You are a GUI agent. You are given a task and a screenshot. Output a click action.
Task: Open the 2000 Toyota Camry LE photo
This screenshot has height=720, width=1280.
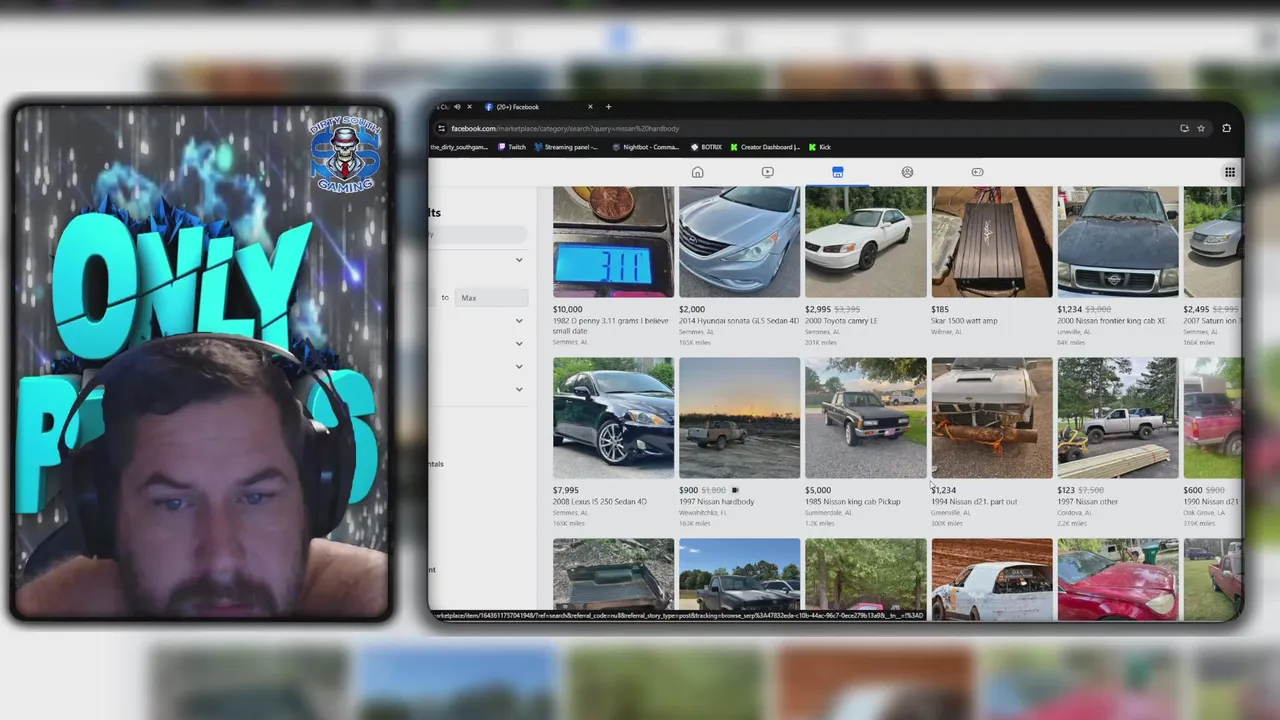865,242
